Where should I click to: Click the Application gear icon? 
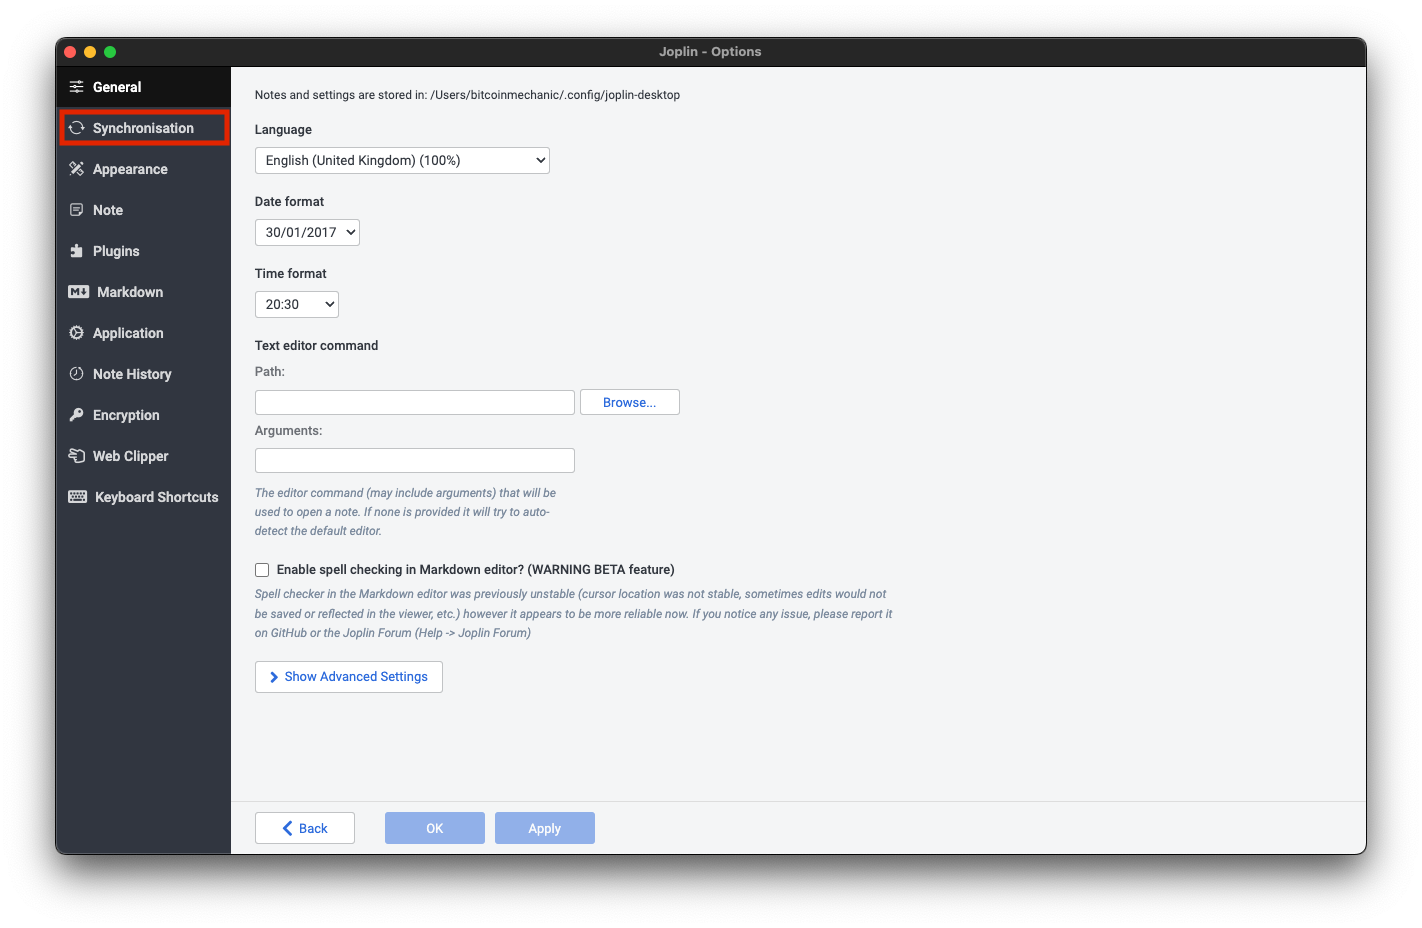pyautogui.click(x=76, y=333)
